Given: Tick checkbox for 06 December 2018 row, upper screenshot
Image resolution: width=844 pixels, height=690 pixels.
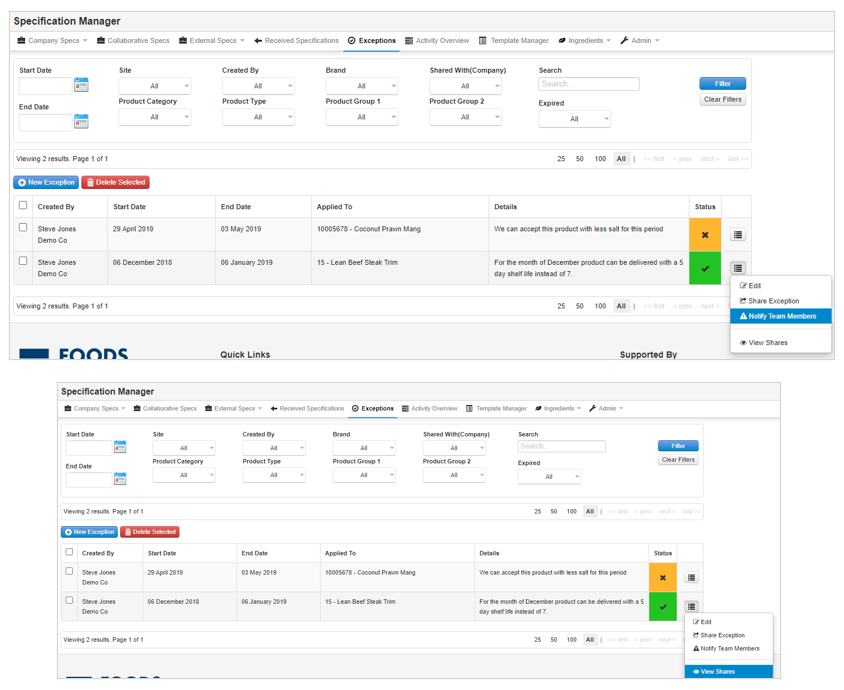Looking at the screenshot, I should click(23, 260).
